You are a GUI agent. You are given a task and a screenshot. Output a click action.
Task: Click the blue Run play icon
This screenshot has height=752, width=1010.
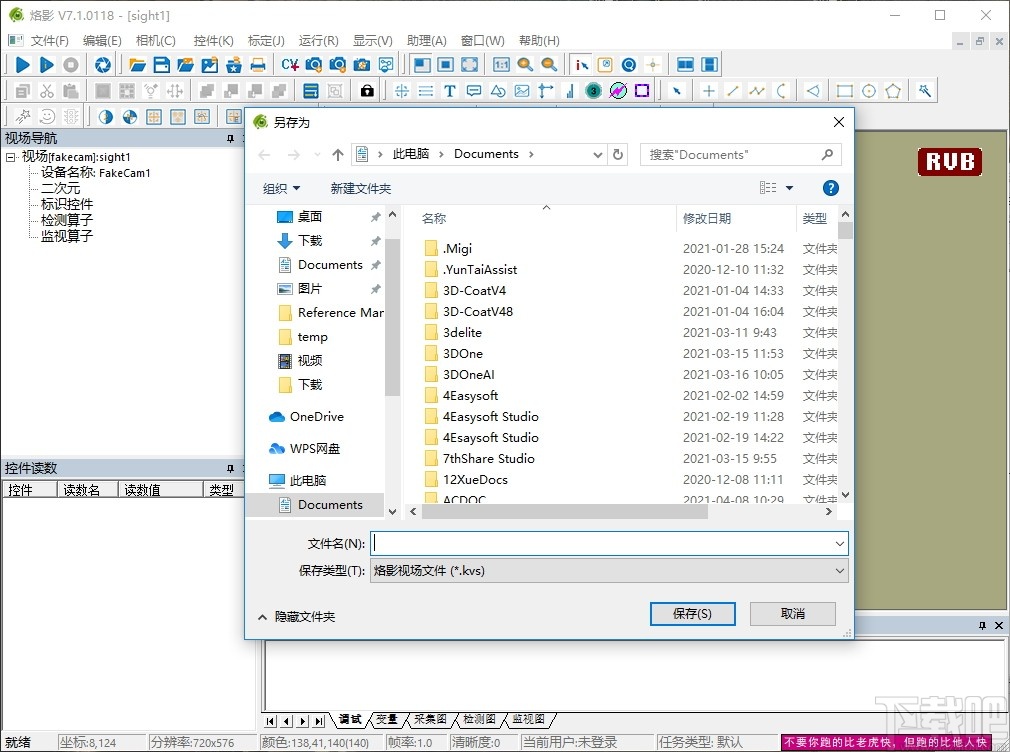(22, 64)
